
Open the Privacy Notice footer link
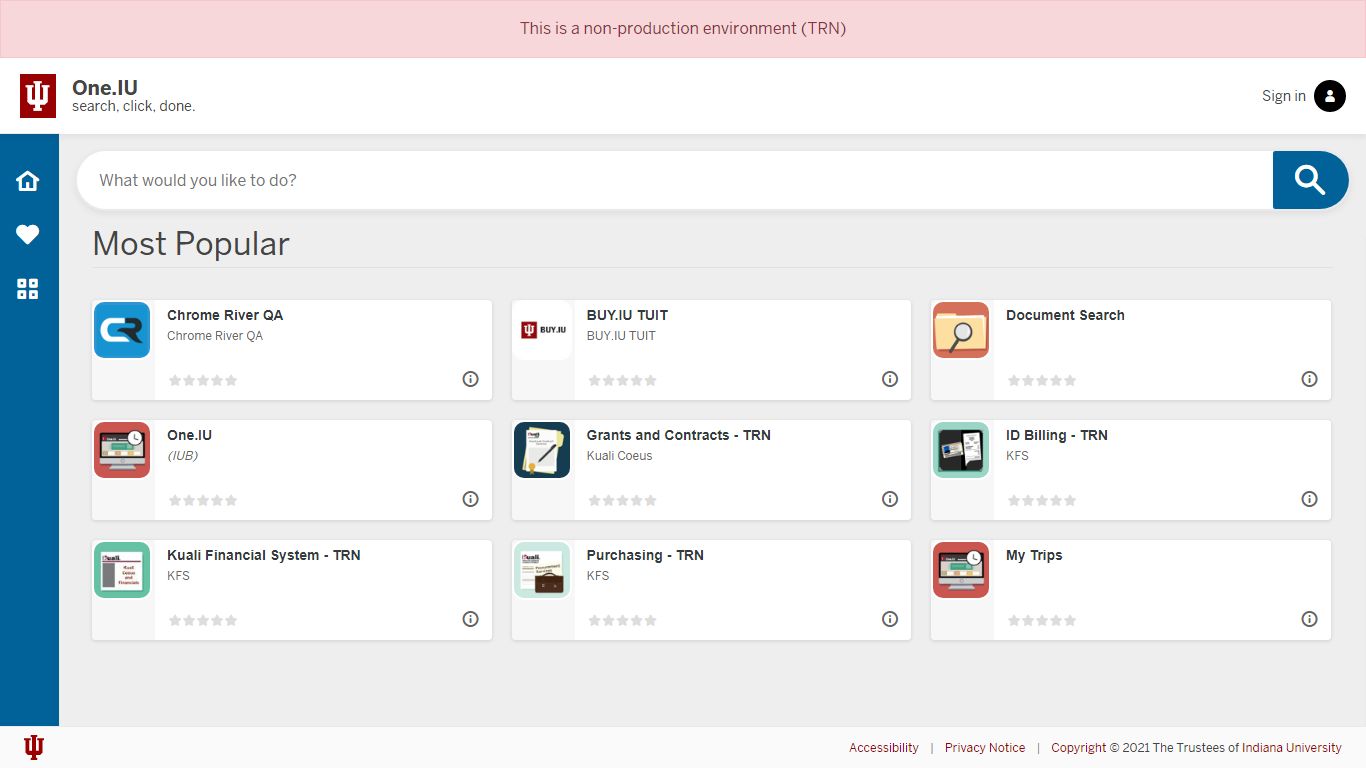point(985,747)
